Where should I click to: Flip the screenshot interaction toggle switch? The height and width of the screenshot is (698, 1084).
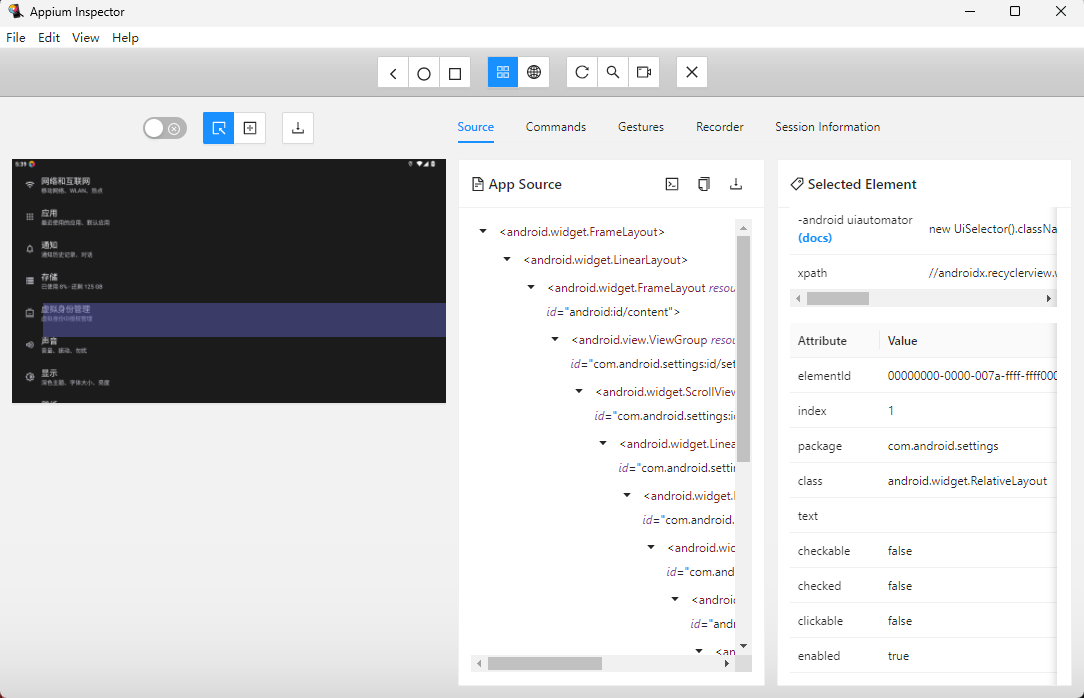[164, 128]
